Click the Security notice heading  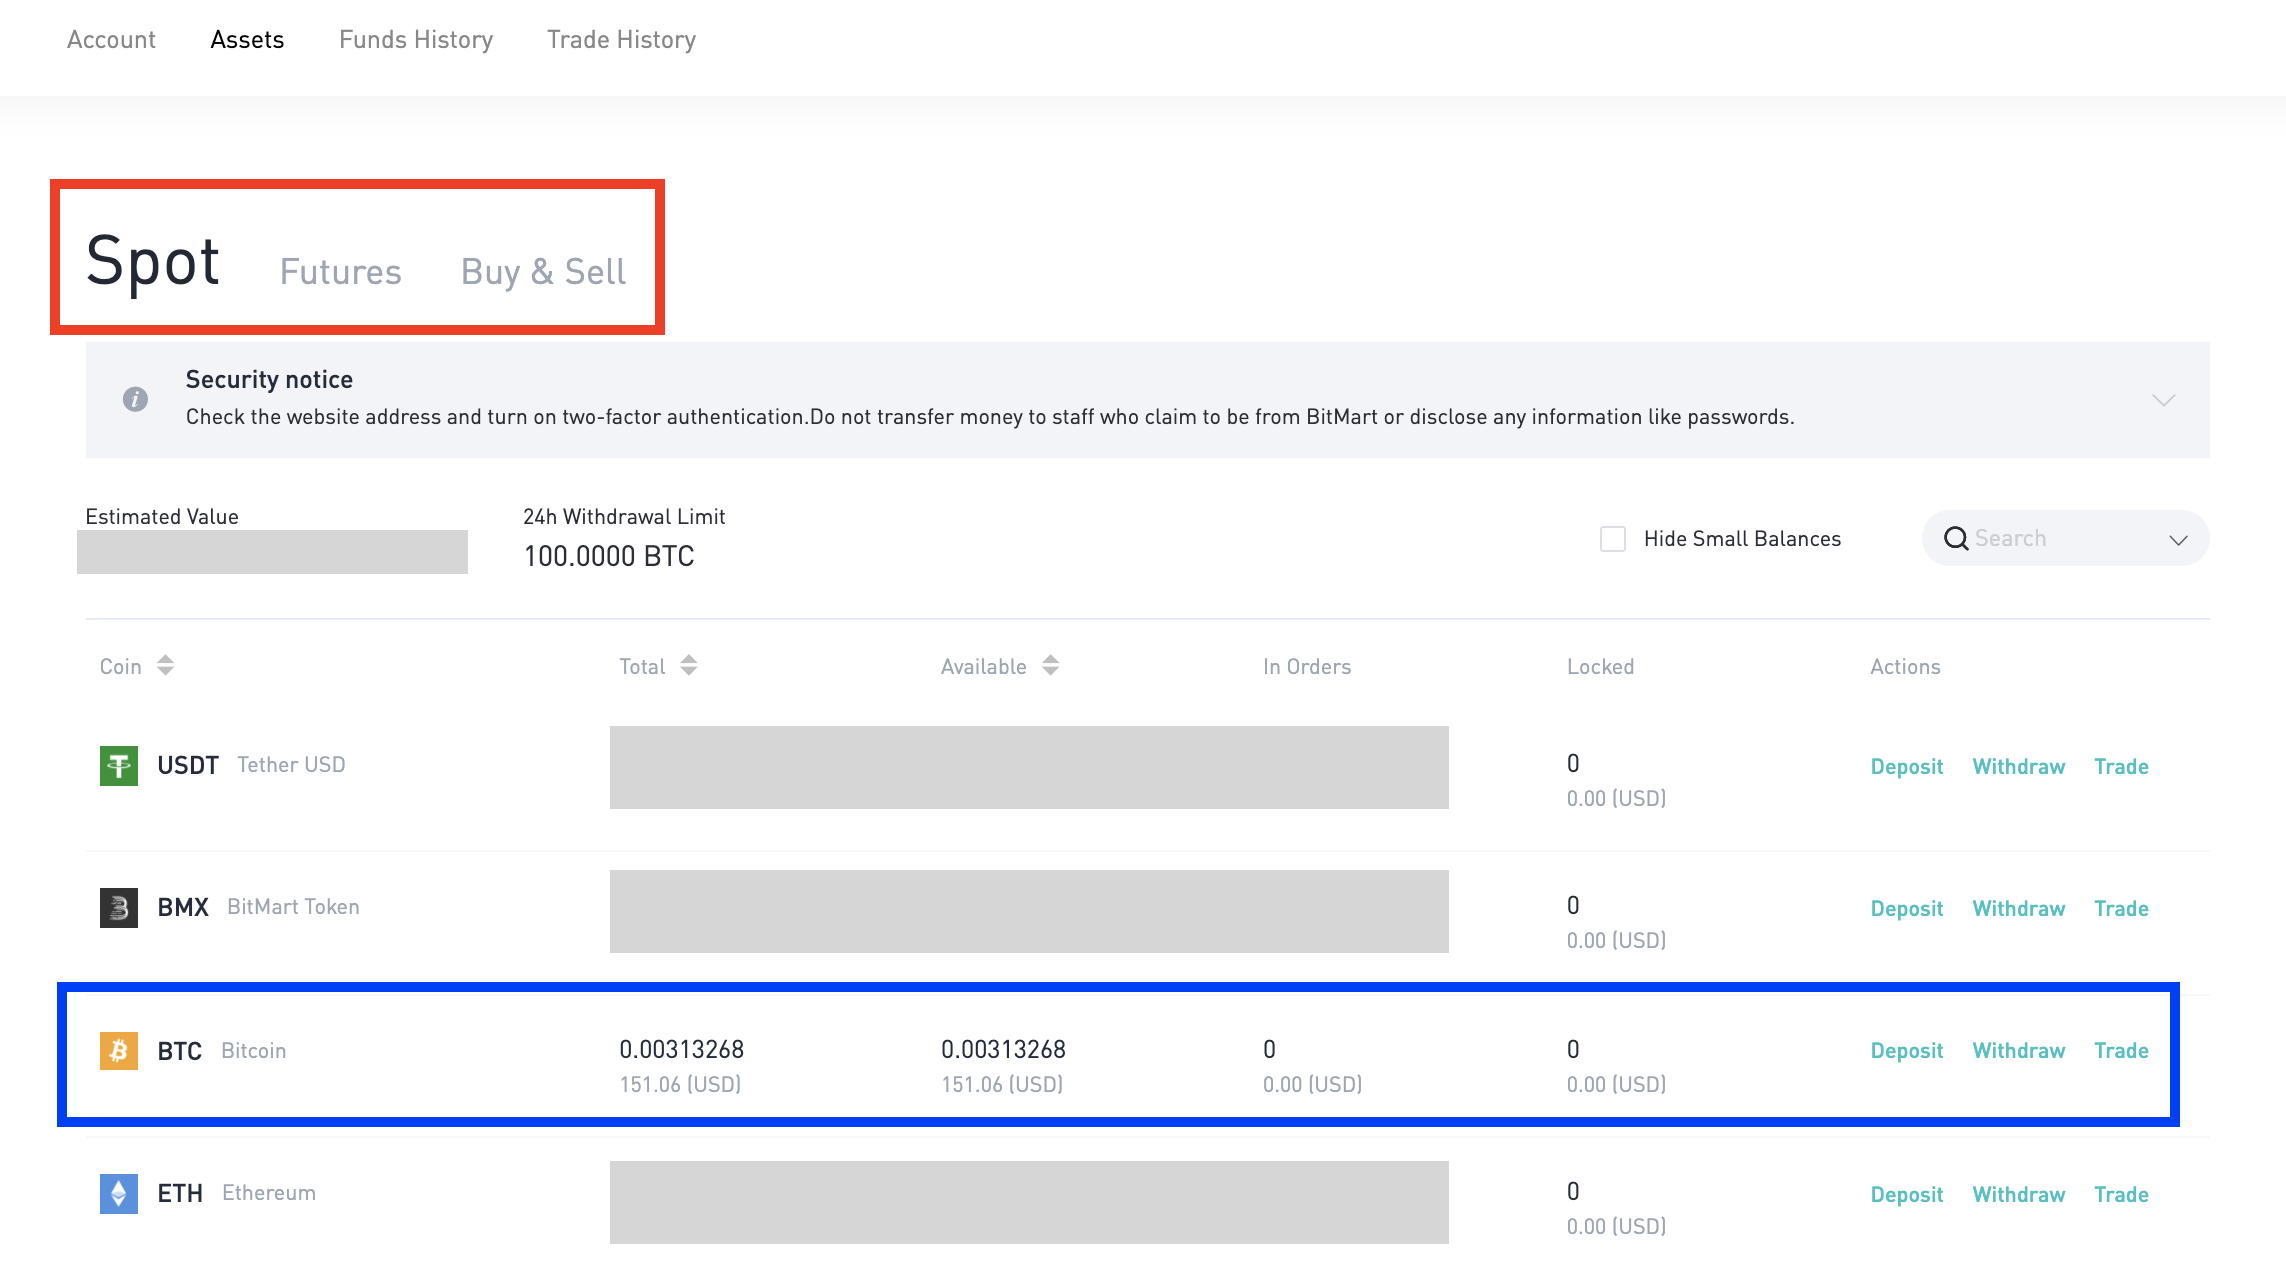click(269, 380)
